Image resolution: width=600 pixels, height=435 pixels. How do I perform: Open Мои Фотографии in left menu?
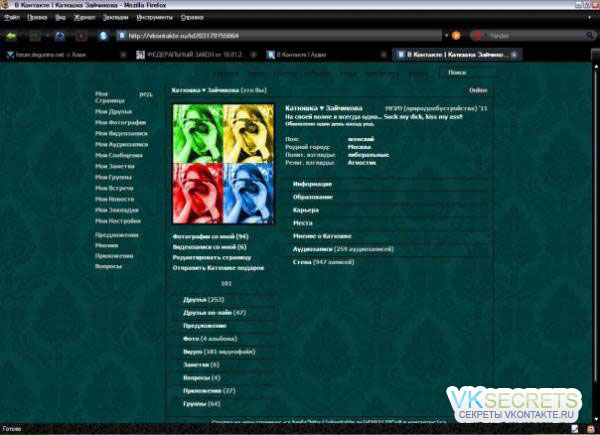click(x=121, y=122)
